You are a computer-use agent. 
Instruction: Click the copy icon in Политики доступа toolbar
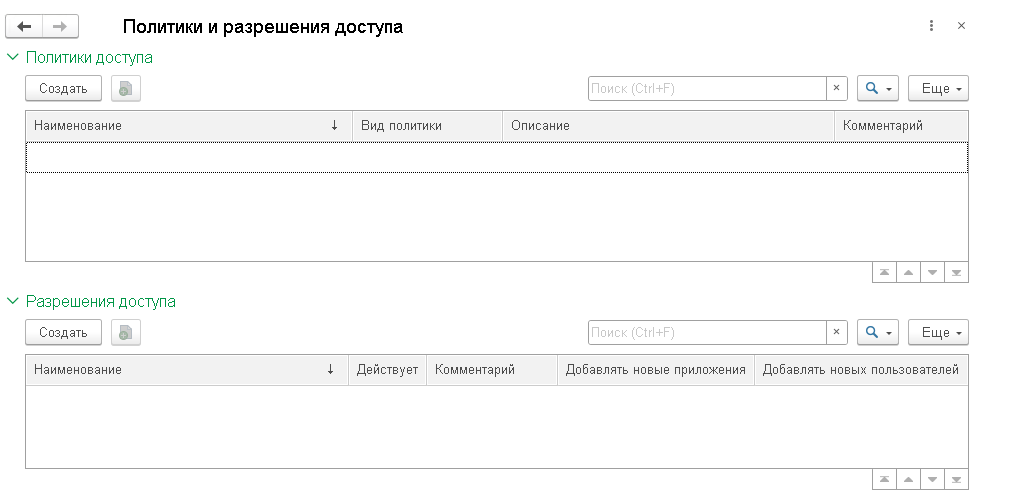pyautogui.click(x=125, y=89)
